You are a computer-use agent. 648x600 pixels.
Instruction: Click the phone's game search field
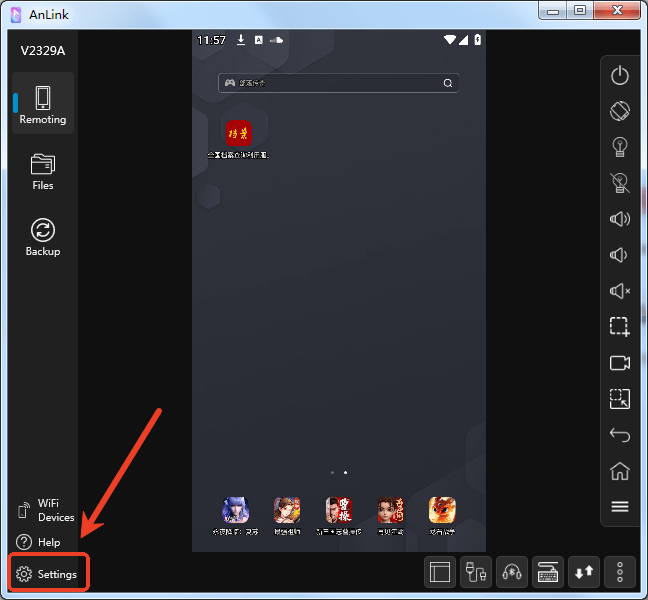point(338,83)
